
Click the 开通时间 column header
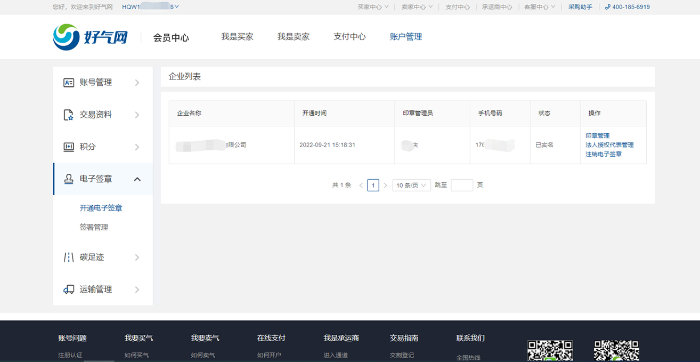314,113
